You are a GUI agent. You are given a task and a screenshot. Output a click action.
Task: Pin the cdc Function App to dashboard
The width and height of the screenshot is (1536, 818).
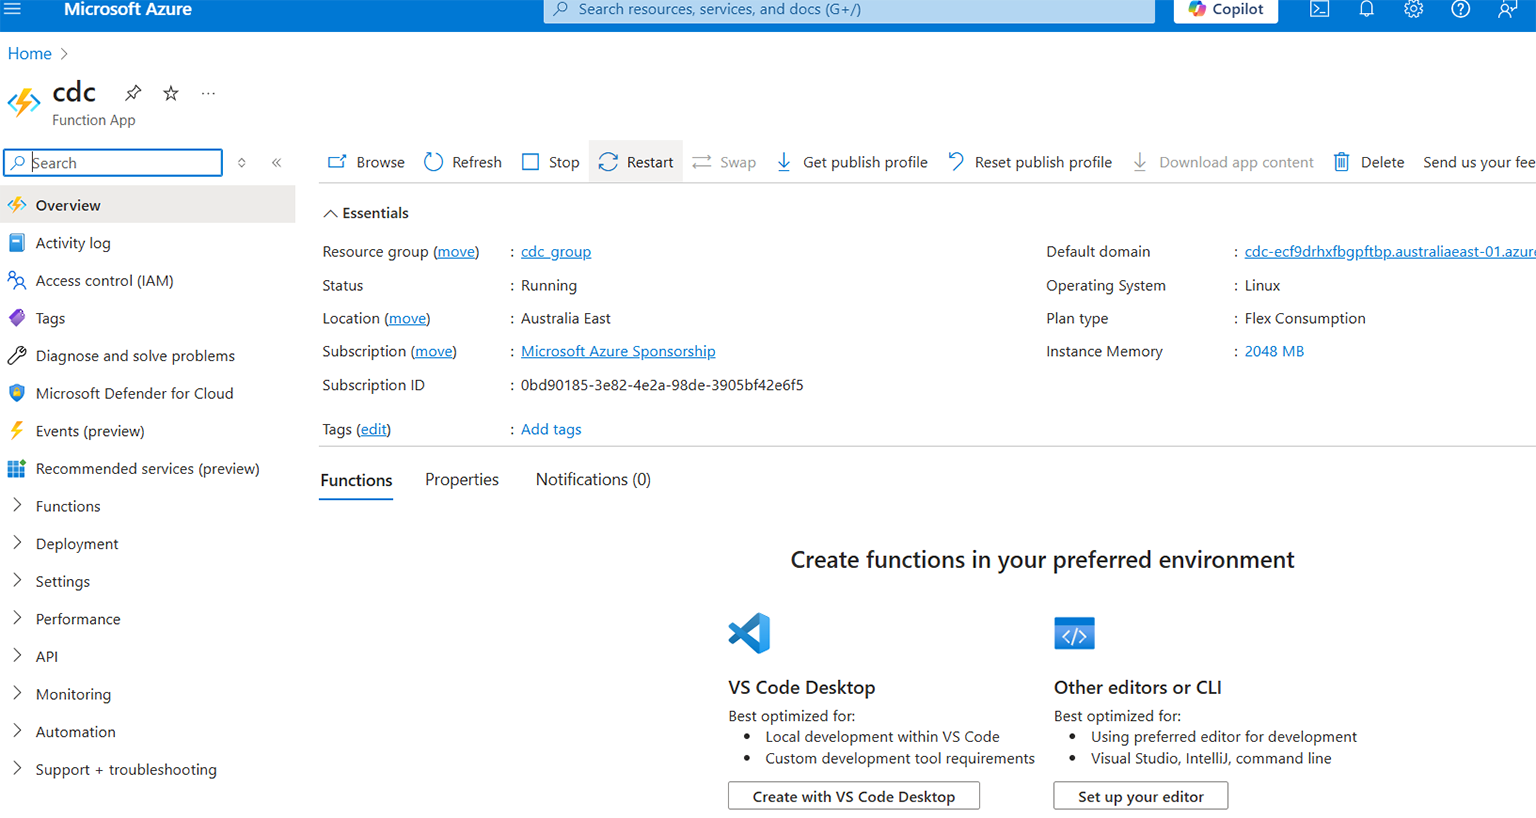click(x=133, y=93)
